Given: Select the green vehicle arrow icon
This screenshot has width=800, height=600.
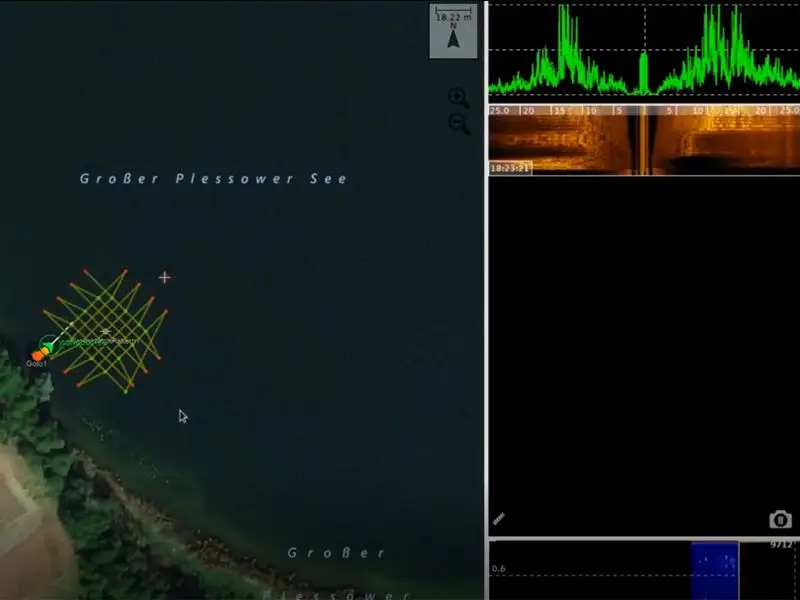Looking at the screenshot, I should (46, 345).
